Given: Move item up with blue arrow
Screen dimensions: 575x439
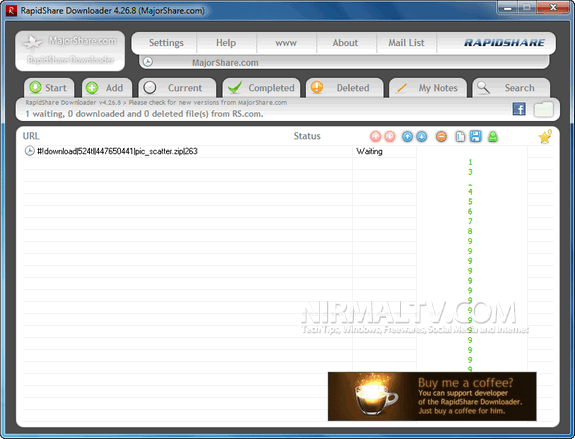Looking at the screenshot, I should 407,137.
